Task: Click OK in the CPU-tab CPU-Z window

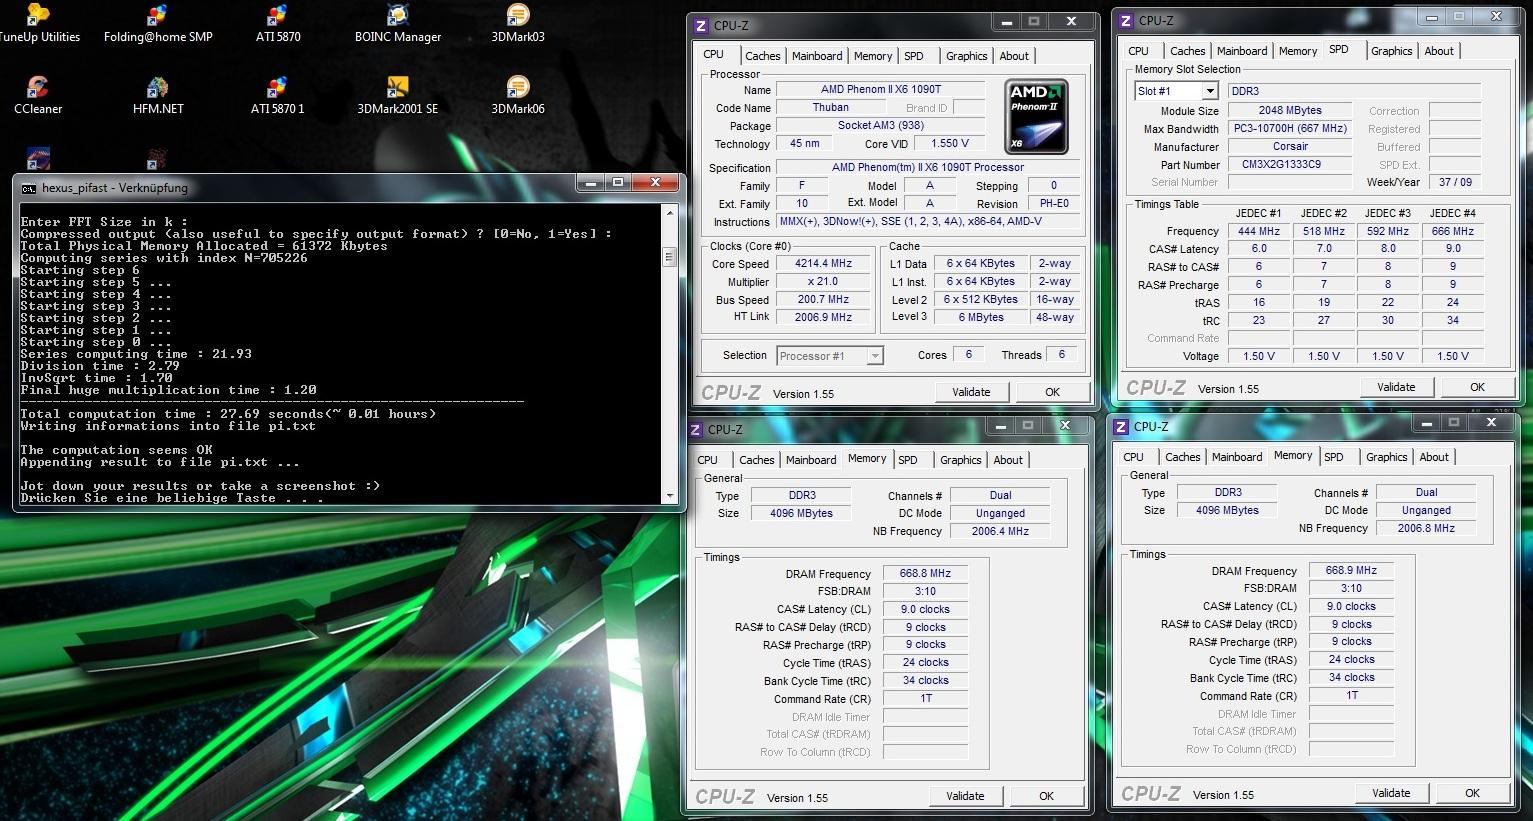Action: coord(1052,392)
